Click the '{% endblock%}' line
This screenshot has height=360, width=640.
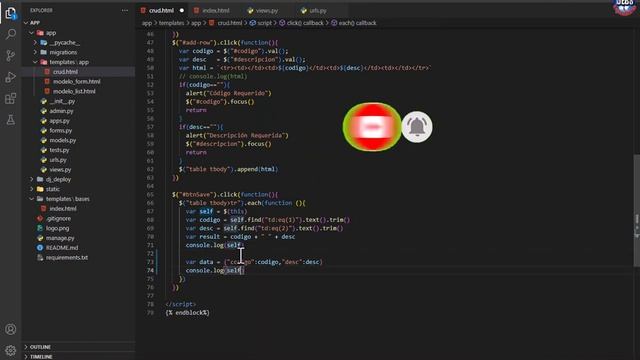[187, 313]
